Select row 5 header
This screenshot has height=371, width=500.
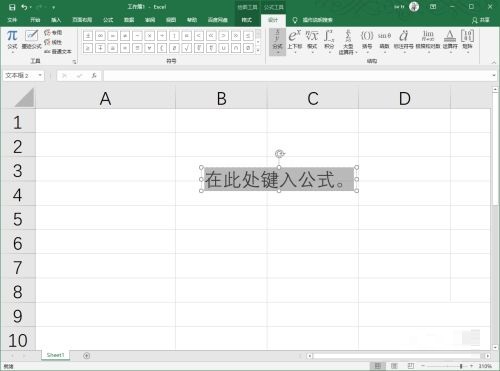(x=18, y=219)
